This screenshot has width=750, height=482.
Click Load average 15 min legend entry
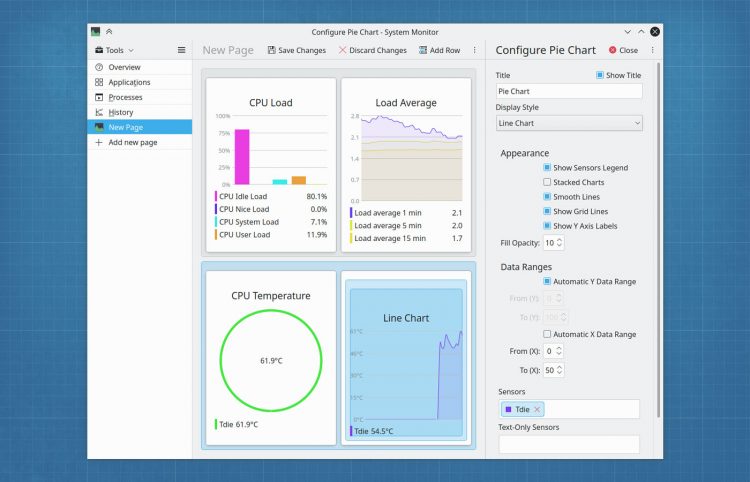coord(406,238)
